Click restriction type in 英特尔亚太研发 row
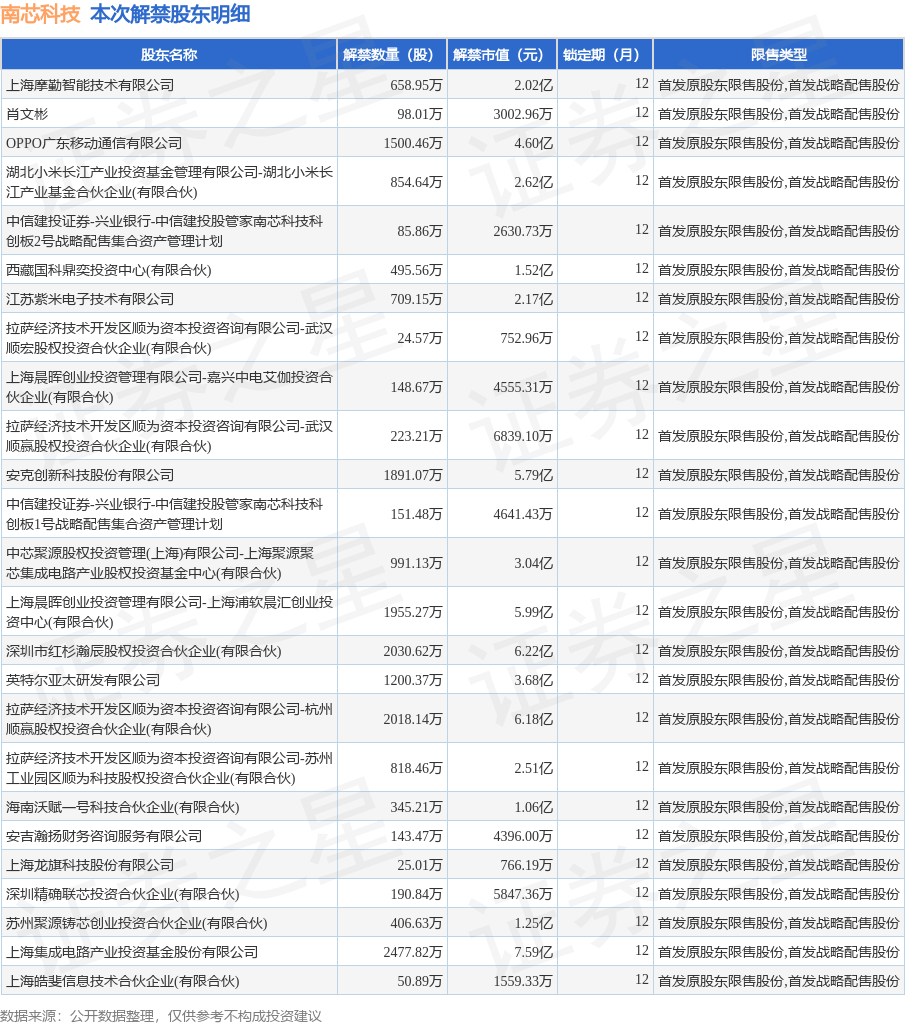This screenshot has height=1025, width=905. 778,680
